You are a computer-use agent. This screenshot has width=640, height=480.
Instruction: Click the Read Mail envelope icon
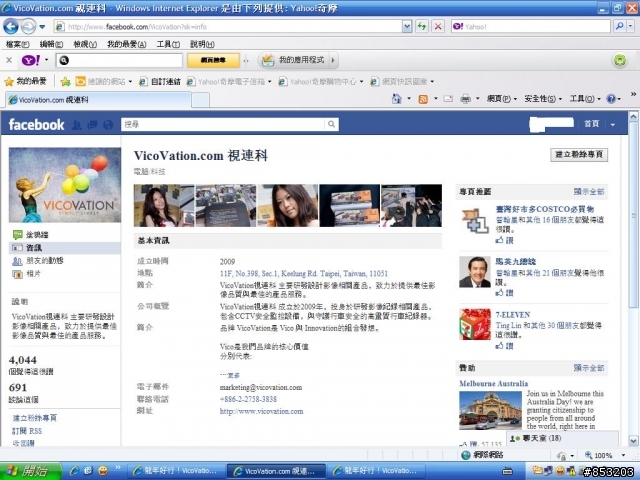coord(448,99)
